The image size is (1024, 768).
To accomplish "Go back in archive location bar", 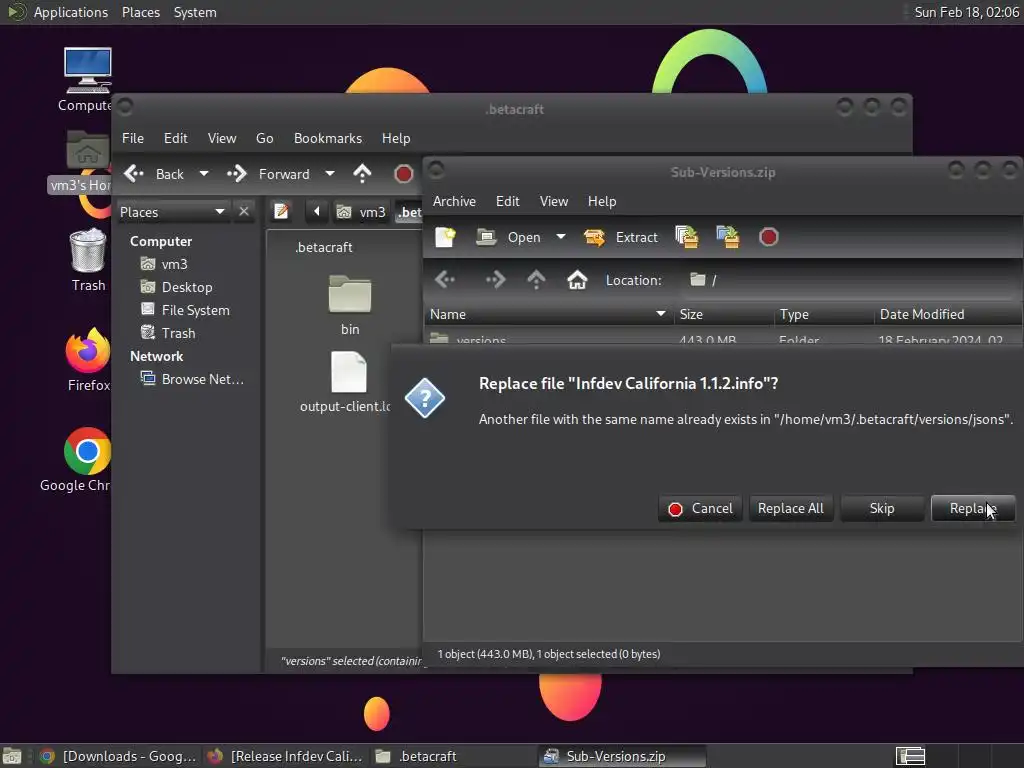I will [445, 280].
